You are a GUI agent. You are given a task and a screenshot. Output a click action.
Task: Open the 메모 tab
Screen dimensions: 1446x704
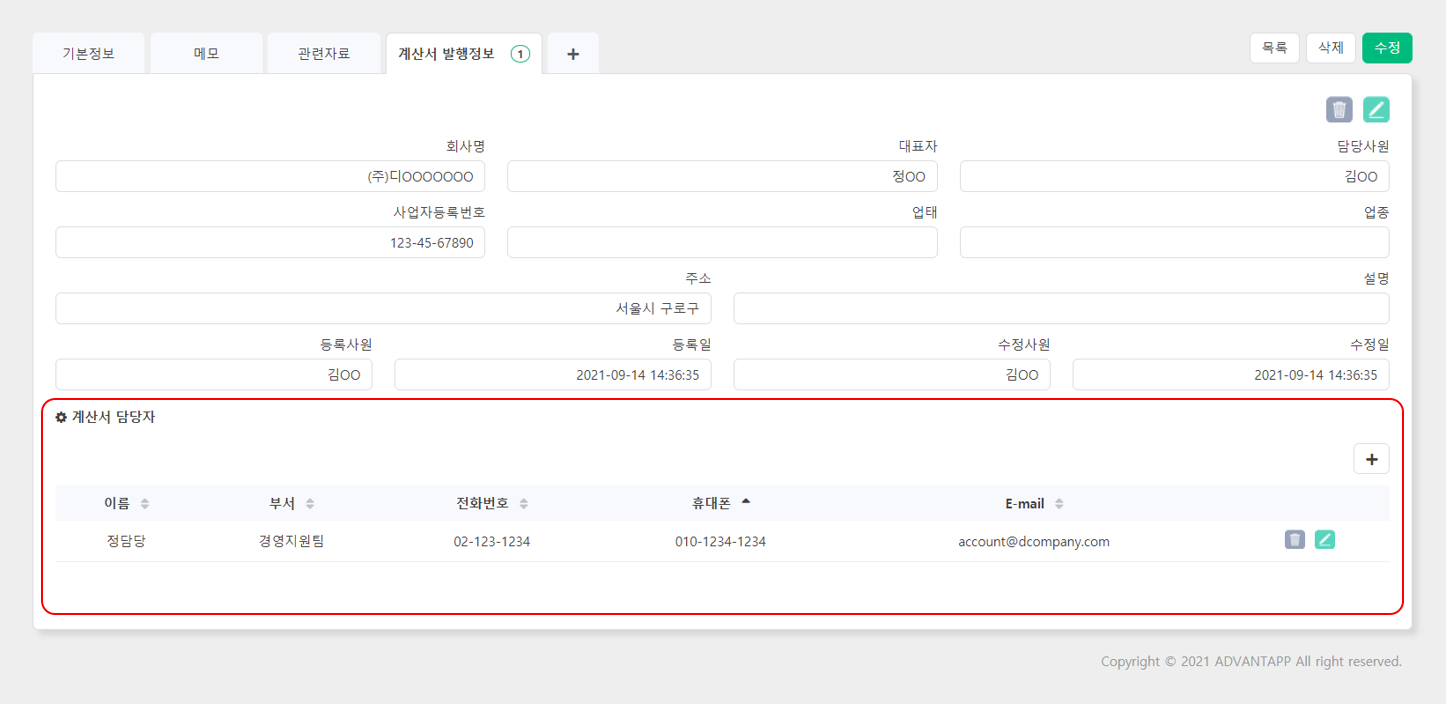pyautogui.click(x=207, y=54)
